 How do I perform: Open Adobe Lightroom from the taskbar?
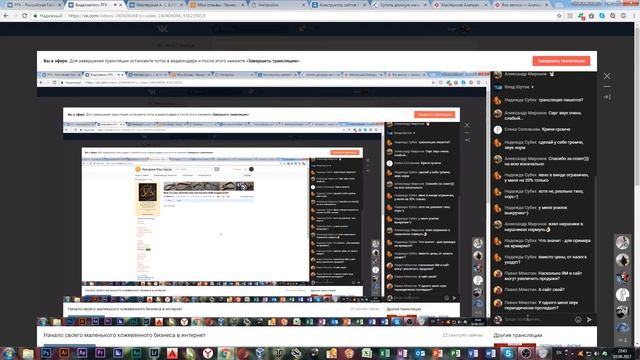[154, 353]
